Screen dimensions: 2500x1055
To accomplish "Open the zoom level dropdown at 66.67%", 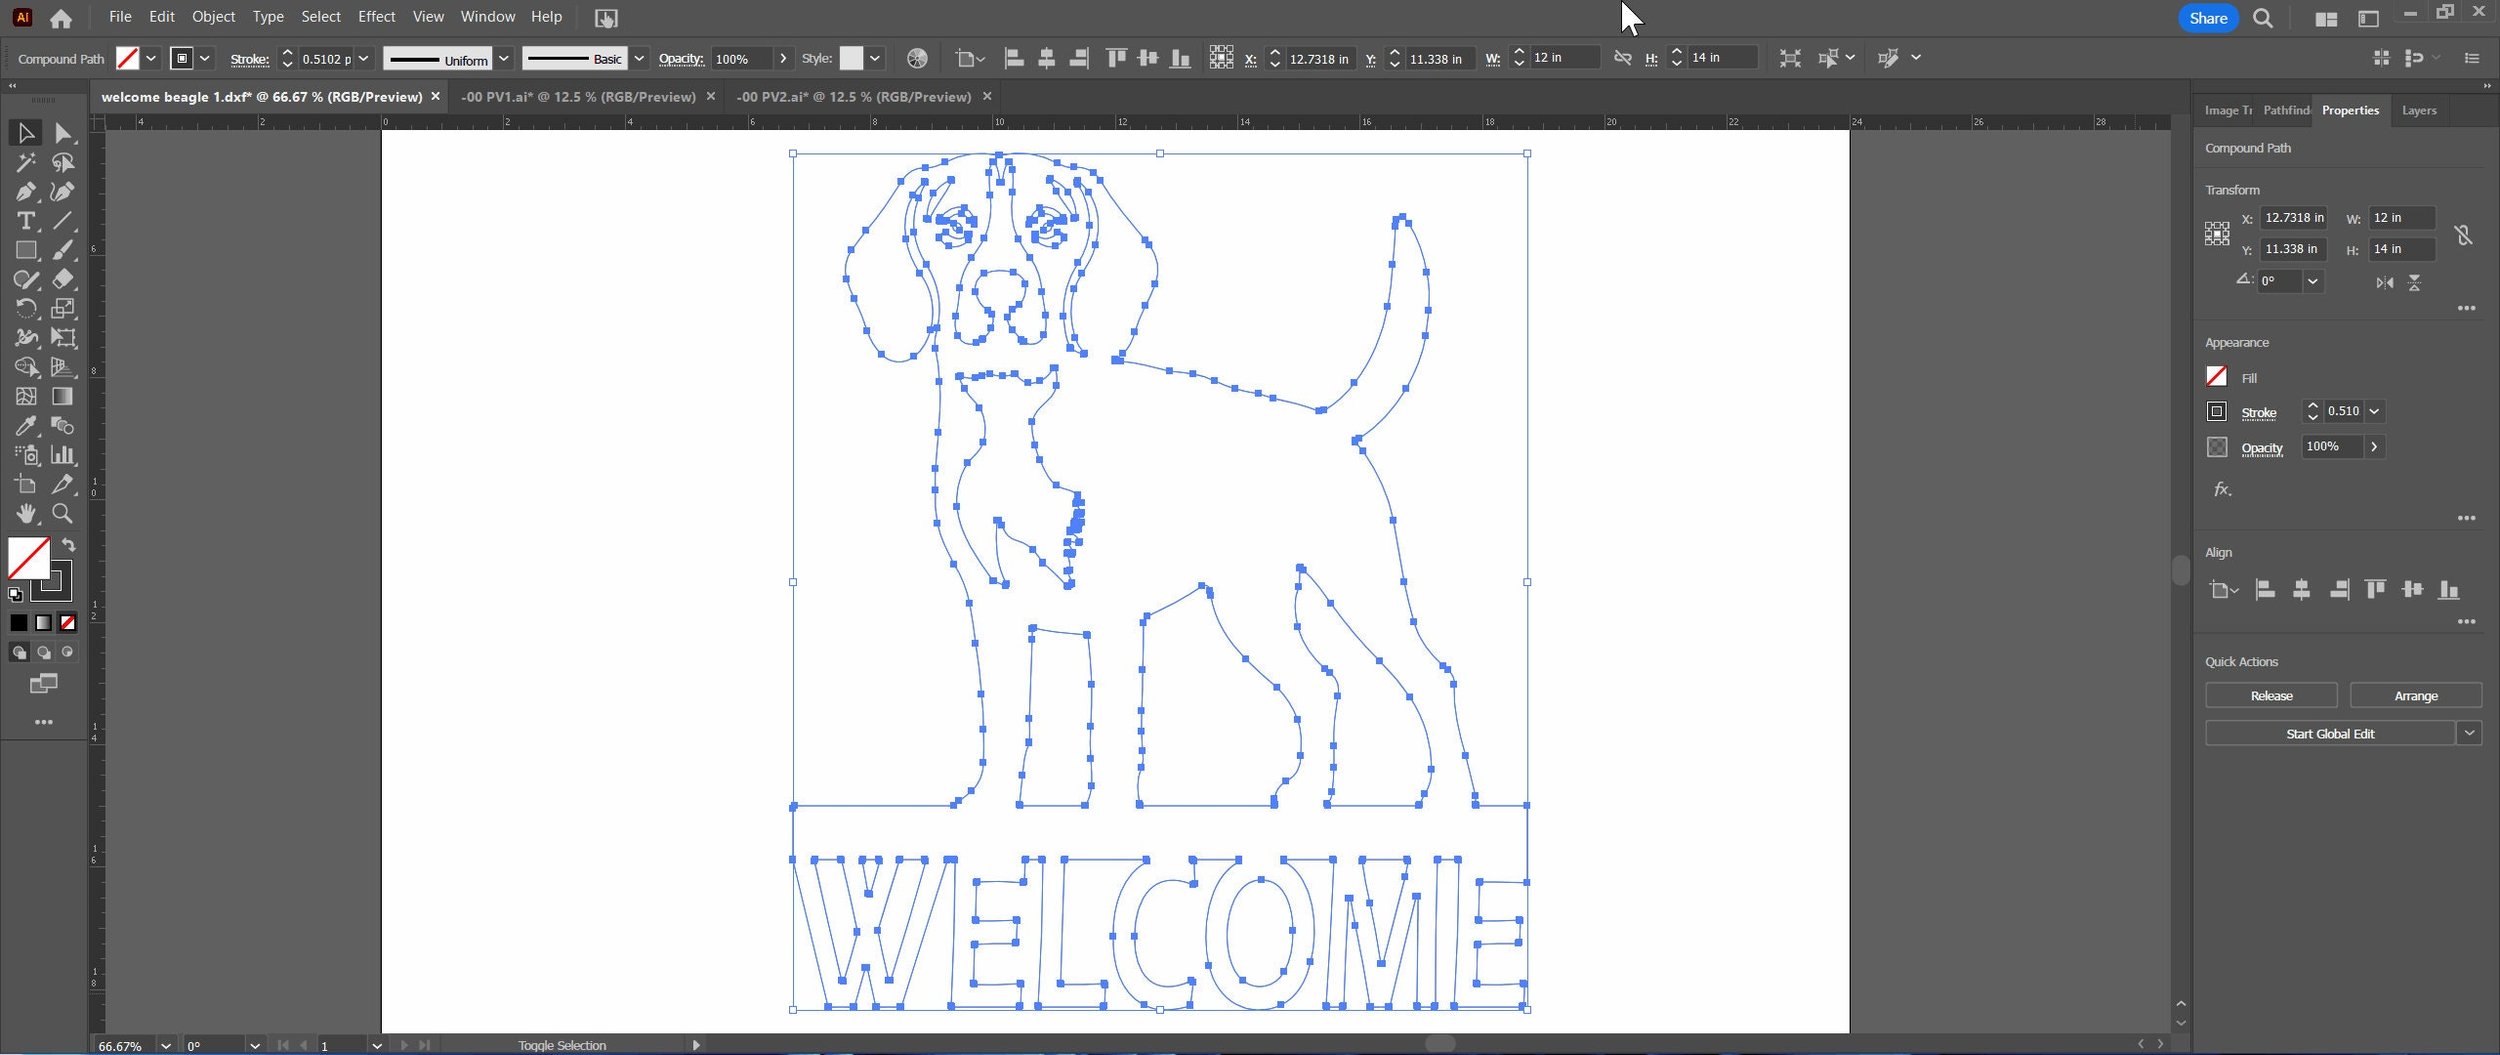I will pyautogui.click(x=166, y=1046).
